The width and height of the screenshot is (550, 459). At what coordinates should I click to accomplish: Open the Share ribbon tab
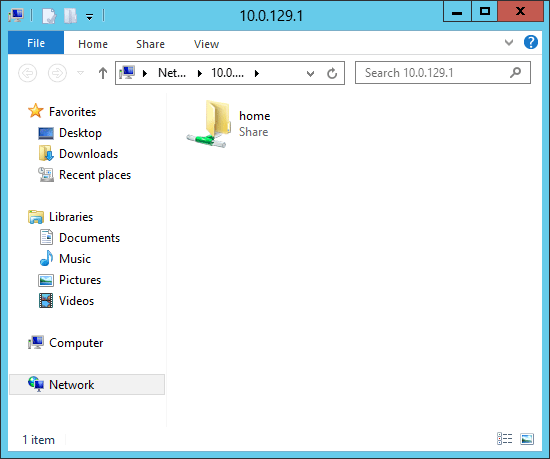pyautogui.click(x=150, y=44)
